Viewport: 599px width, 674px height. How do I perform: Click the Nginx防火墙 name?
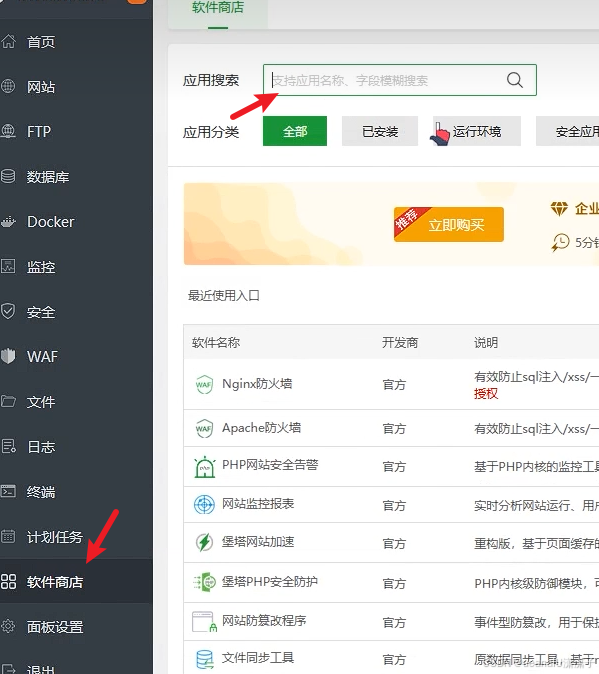pyautogui.click(x=257, y=383)
